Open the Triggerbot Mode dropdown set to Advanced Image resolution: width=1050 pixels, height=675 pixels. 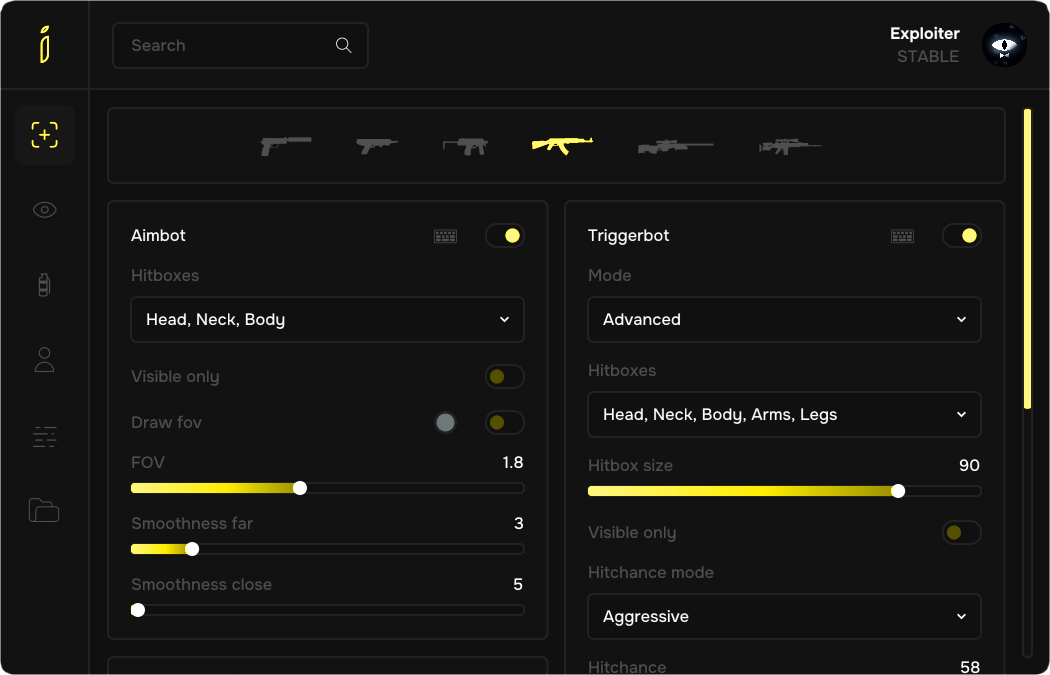coord(784,320)
